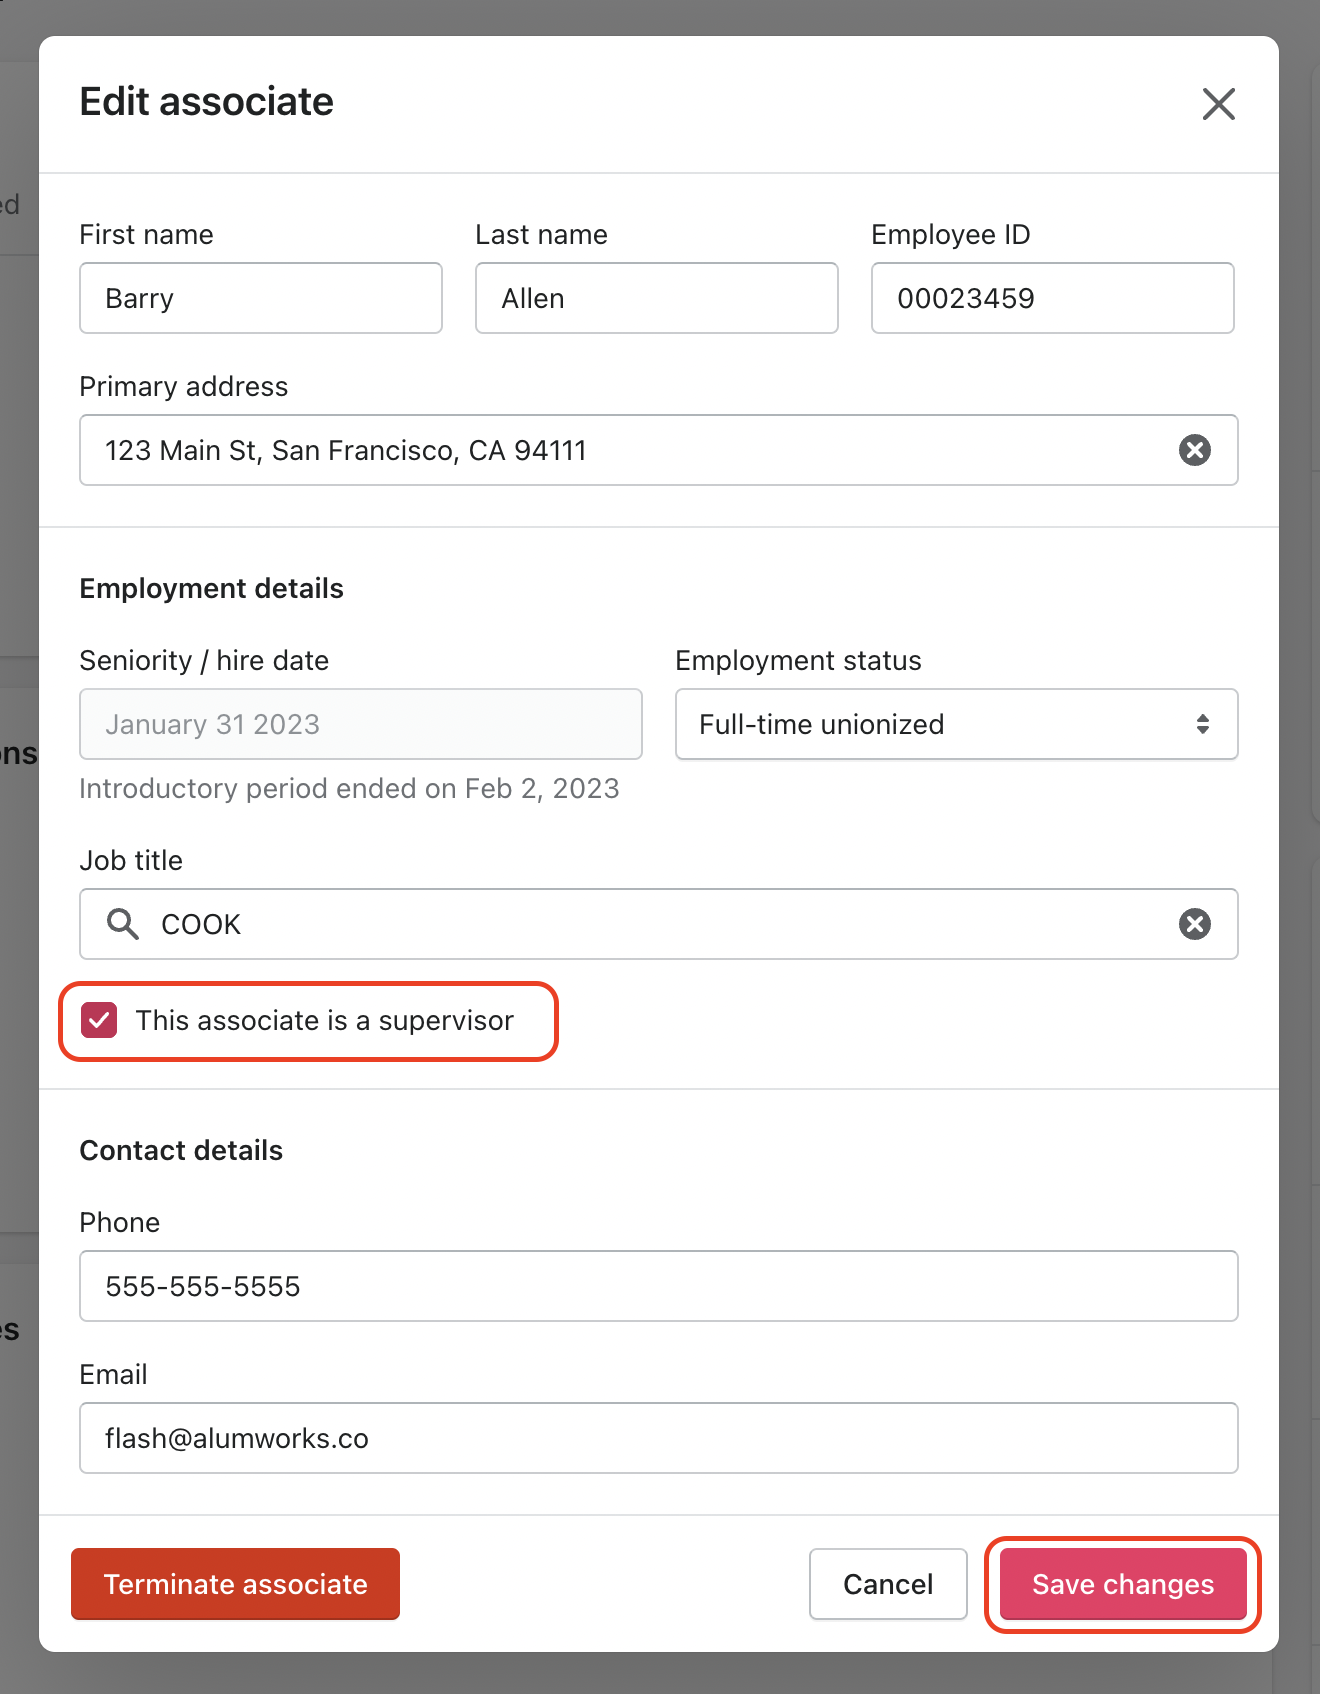Click the introductory period ended note
The height and width of the screenshot is (1694, 1320).
point(349,788)
